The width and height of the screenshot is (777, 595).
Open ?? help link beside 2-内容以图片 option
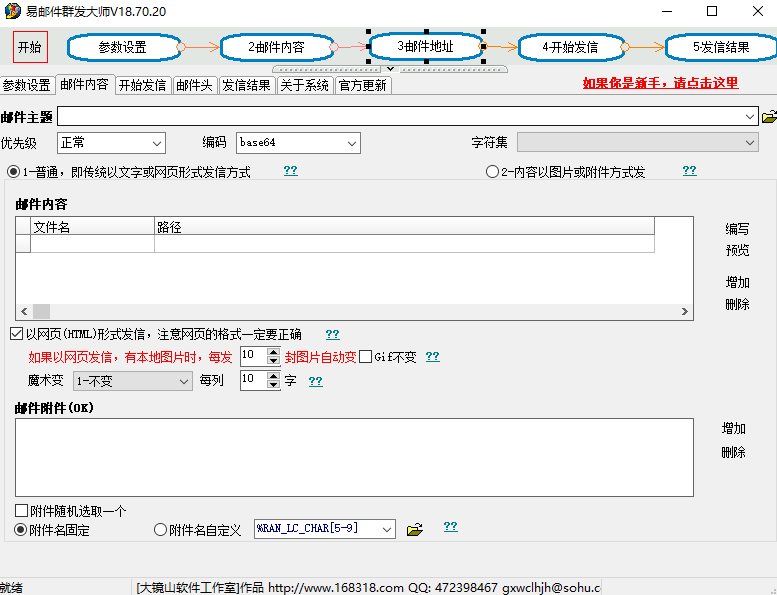tap(689, 171)
